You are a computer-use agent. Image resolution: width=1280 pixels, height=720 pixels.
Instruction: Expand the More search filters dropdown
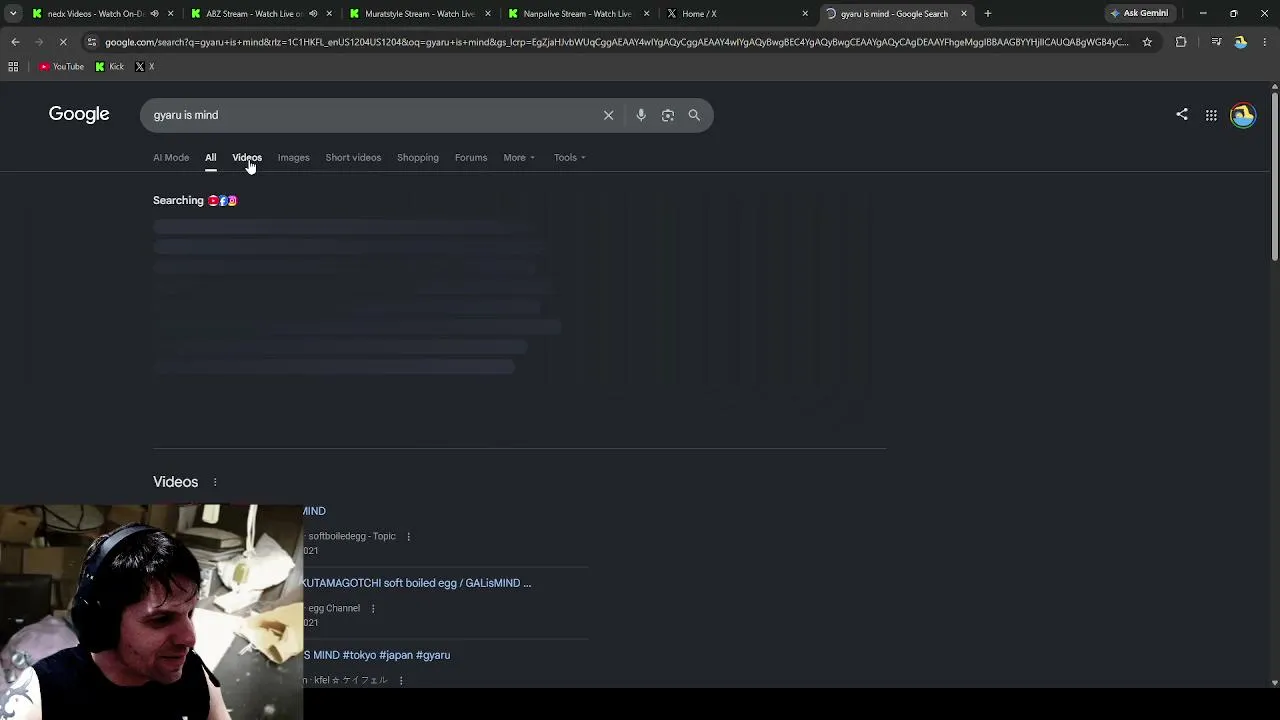point(519,157)
